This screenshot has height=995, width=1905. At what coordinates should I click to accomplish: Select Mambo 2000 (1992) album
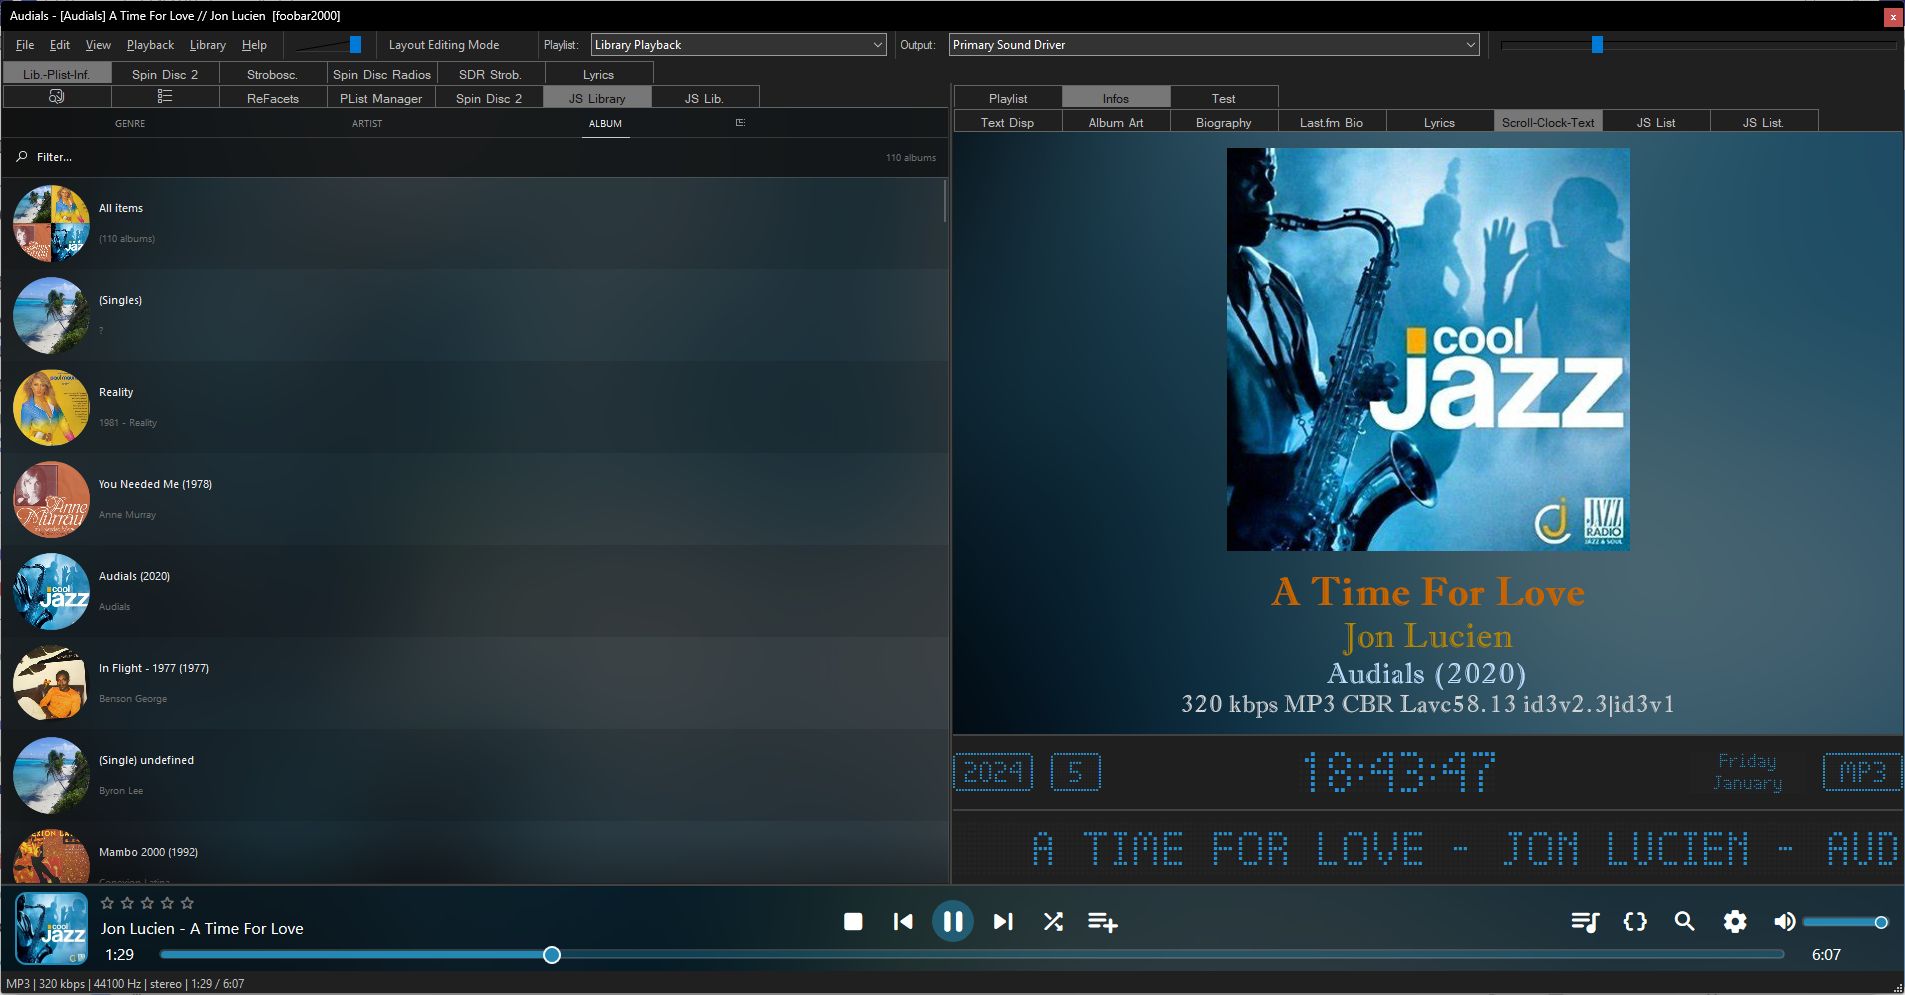click(x=474, y=853)
